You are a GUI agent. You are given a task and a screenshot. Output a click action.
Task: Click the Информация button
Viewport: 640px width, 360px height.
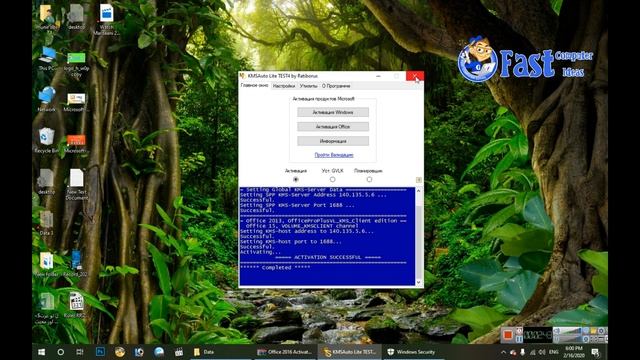[x=333, y=141]
